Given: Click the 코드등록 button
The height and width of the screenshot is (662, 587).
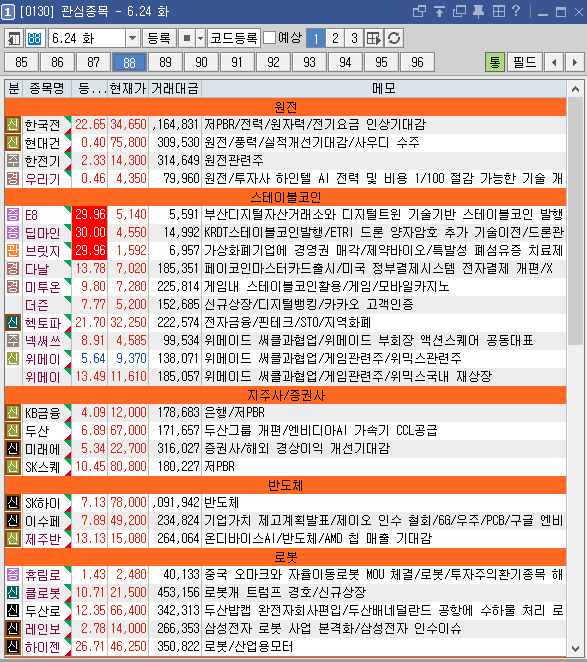Looking at the screenshot, I should coord(234,38).
